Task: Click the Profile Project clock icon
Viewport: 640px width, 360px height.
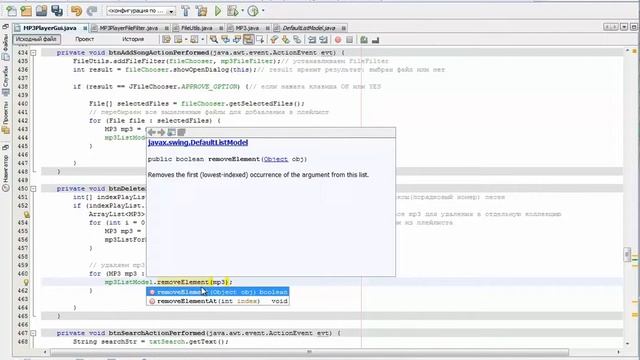Action: 253,11
